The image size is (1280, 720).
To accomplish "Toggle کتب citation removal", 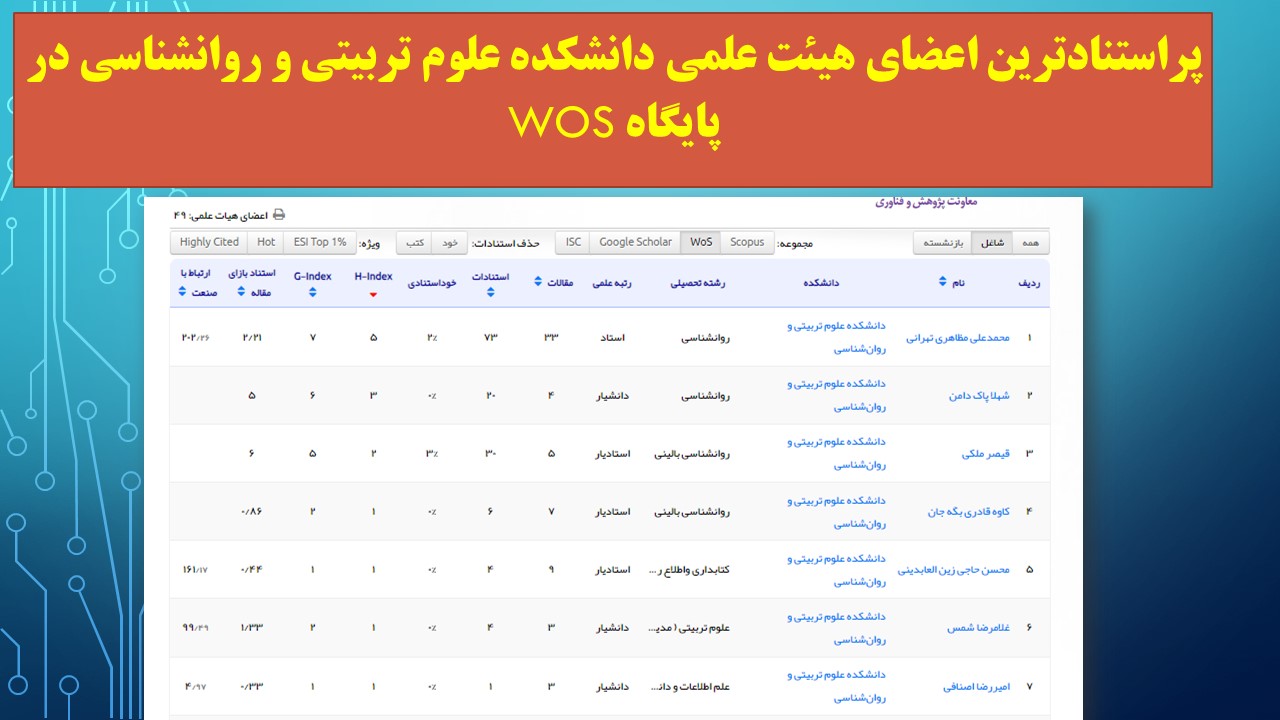I will pyautogui.click(x=415, y=242).
